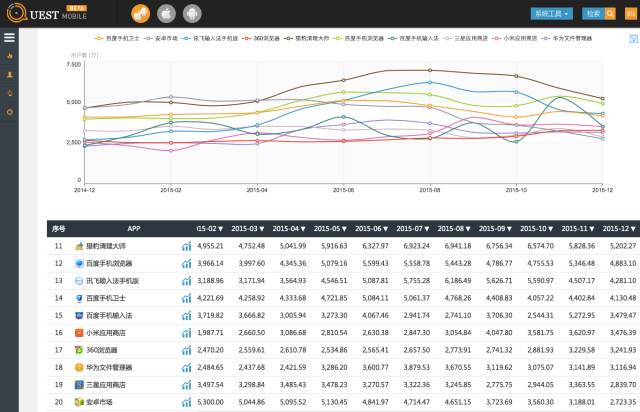Toggle 三星应用商店 series in chart legend
This screenshot has height=412, width=640.
coord(466,38)
